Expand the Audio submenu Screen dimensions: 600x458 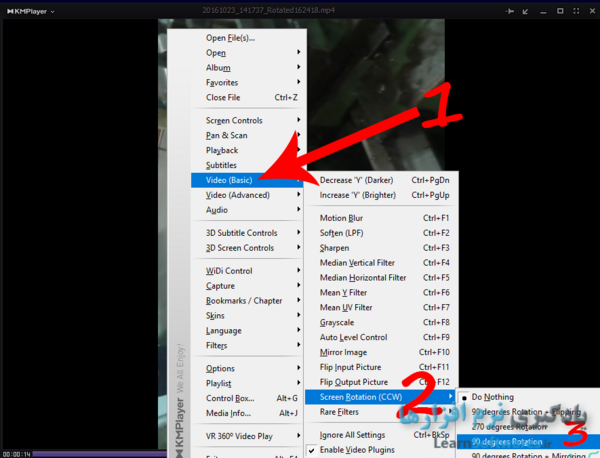coord(248,210)
